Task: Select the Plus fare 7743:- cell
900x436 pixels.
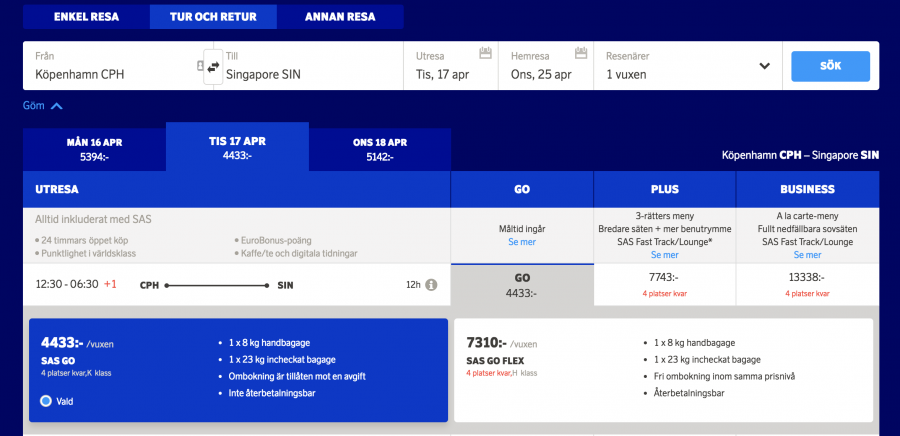Action: click(664, 284)
